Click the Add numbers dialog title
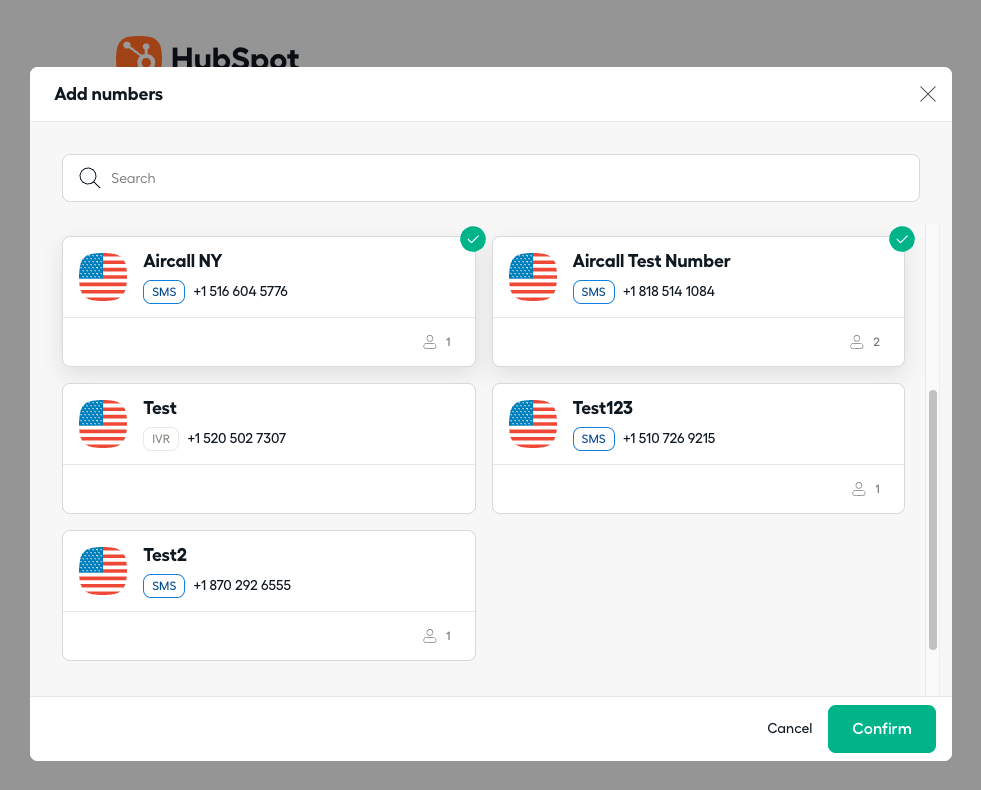 [109, 94]
